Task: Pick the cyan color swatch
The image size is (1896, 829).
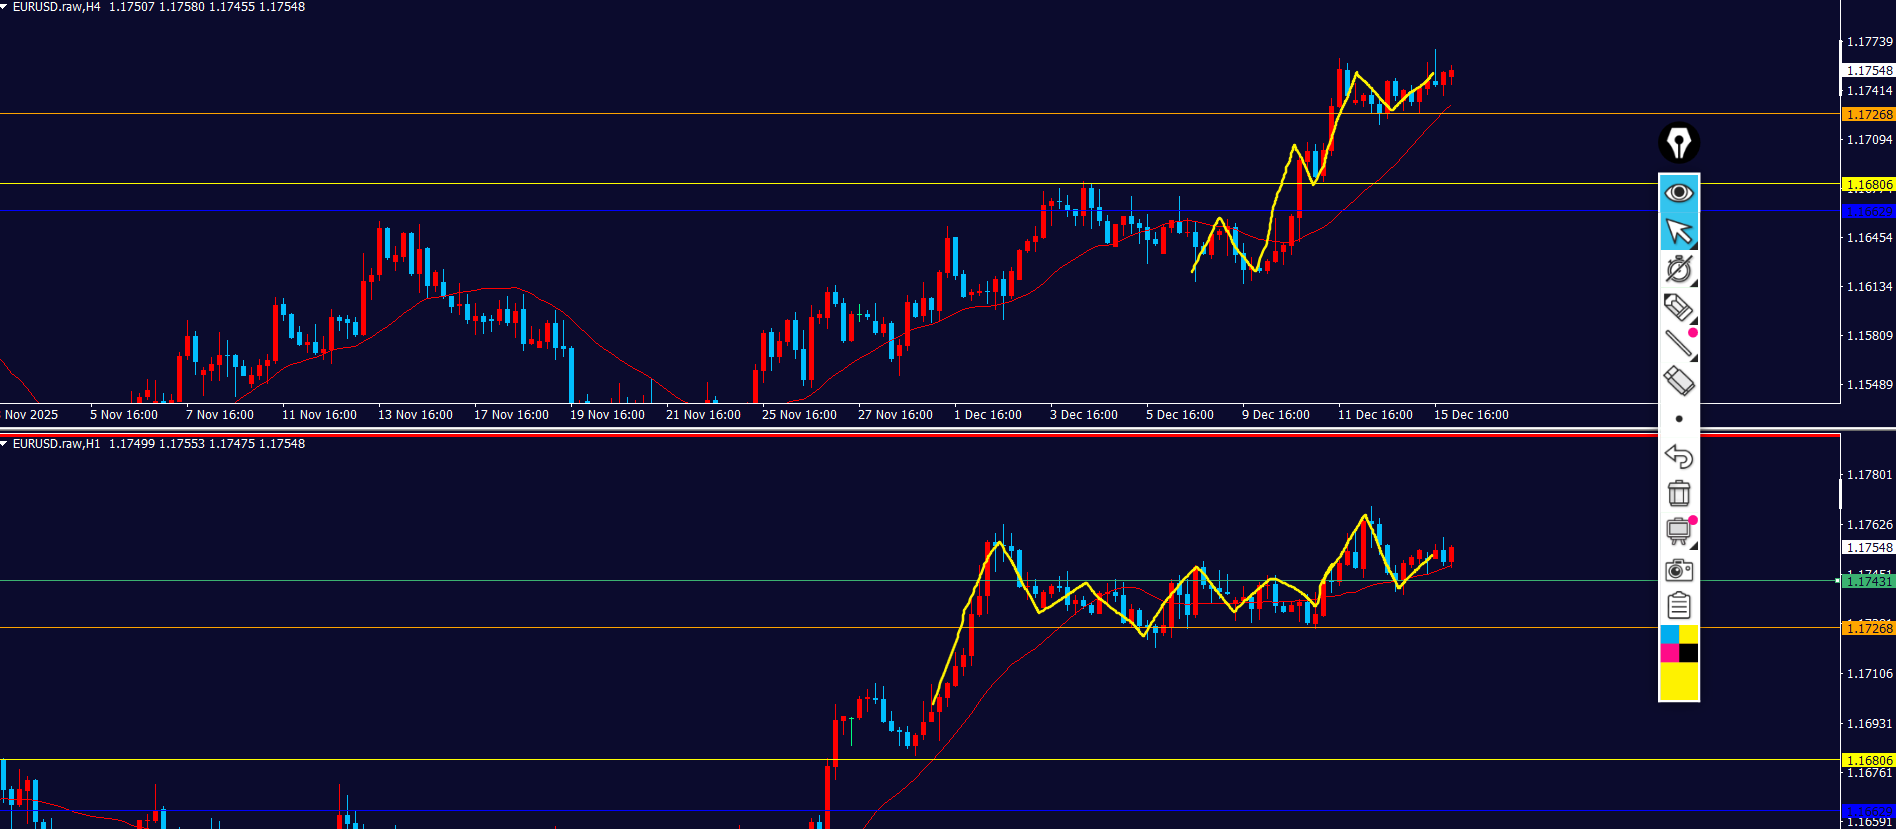Action: point(1669,634)
